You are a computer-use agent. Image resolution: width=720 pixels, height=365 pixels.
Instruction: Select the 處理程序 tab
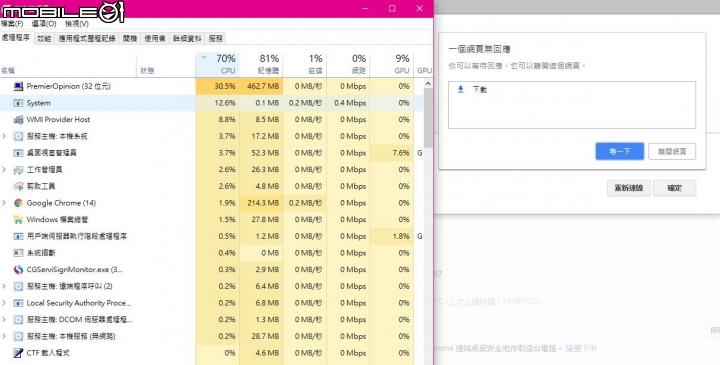tap(16, 38)
